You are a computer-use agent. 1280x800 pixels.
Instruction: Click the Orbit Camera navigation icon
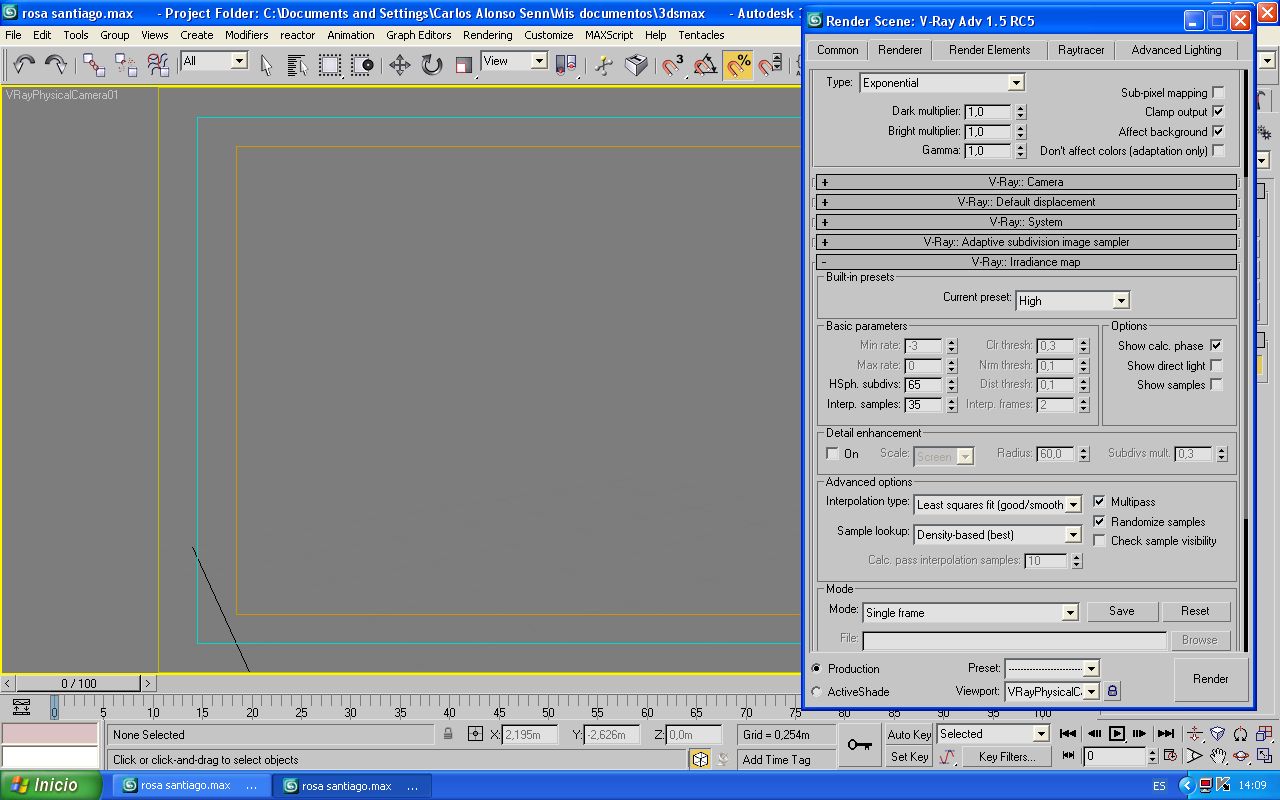pyautogui.click(x=1241, y=756)
